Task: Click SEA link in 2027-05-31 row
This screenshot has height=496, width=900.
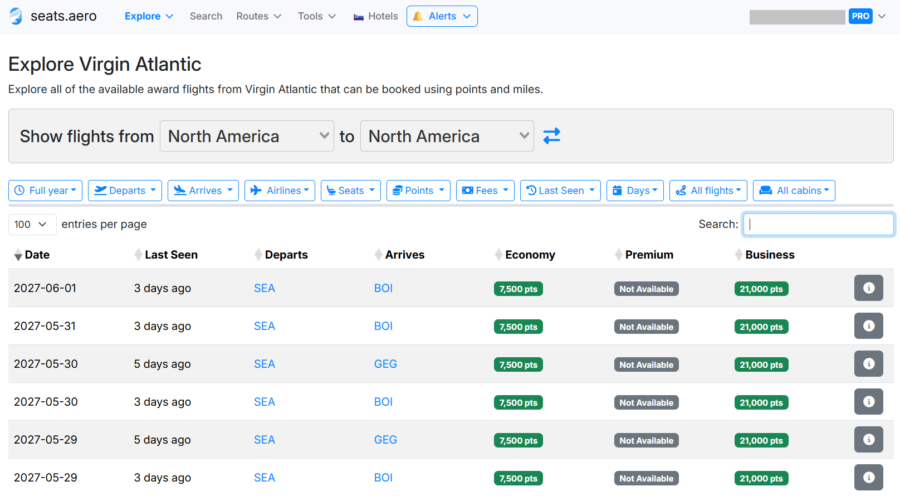Action: pos(265,326)
